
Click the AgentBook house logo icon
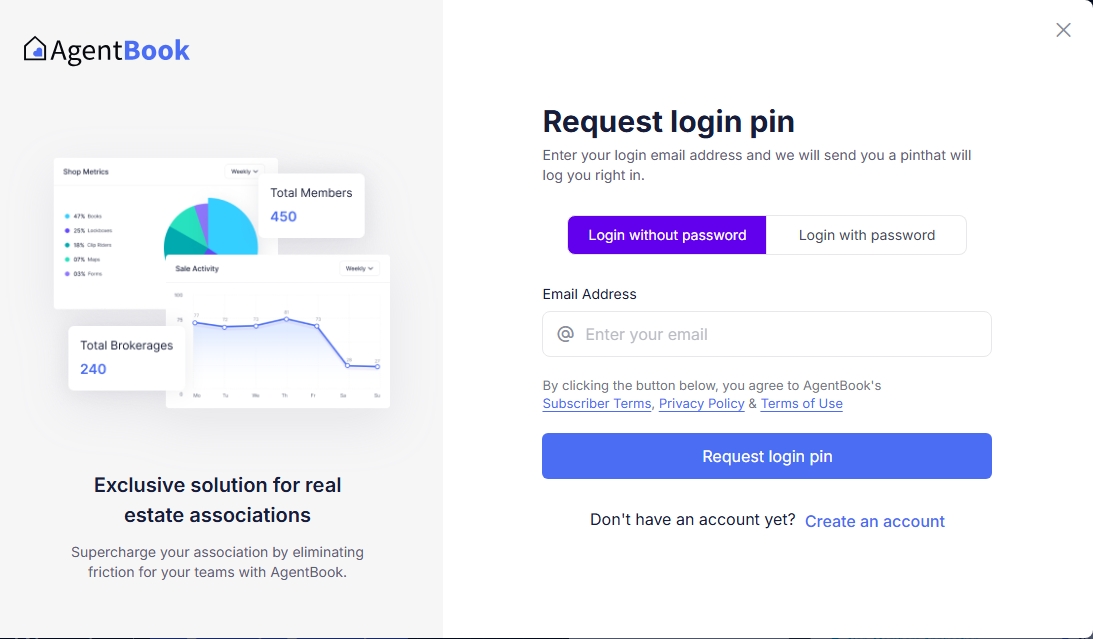point(35,49)
